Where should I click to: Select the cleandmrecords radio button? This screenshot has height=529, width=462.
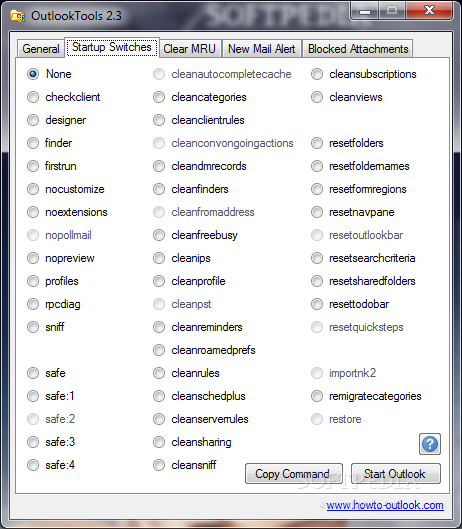point(159,166)
